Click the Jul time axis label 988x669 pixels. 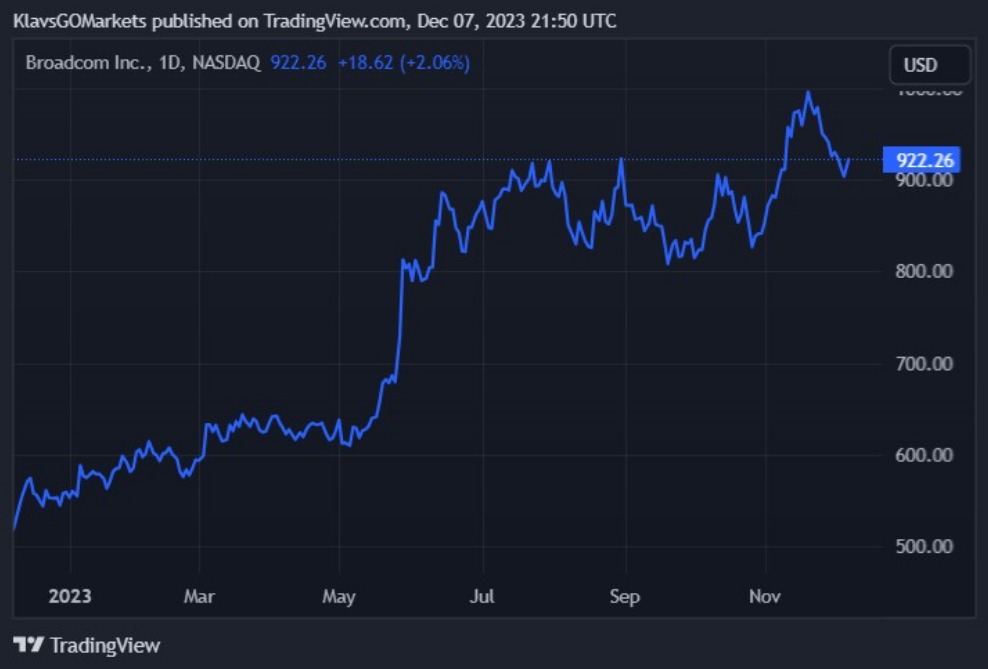tap(482, 596)
